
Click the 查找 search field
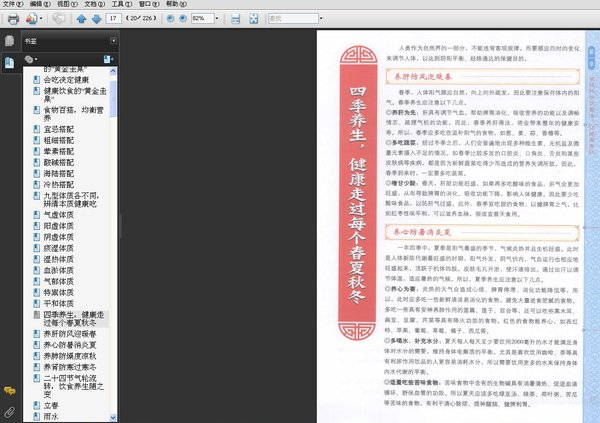coord(293,18)
